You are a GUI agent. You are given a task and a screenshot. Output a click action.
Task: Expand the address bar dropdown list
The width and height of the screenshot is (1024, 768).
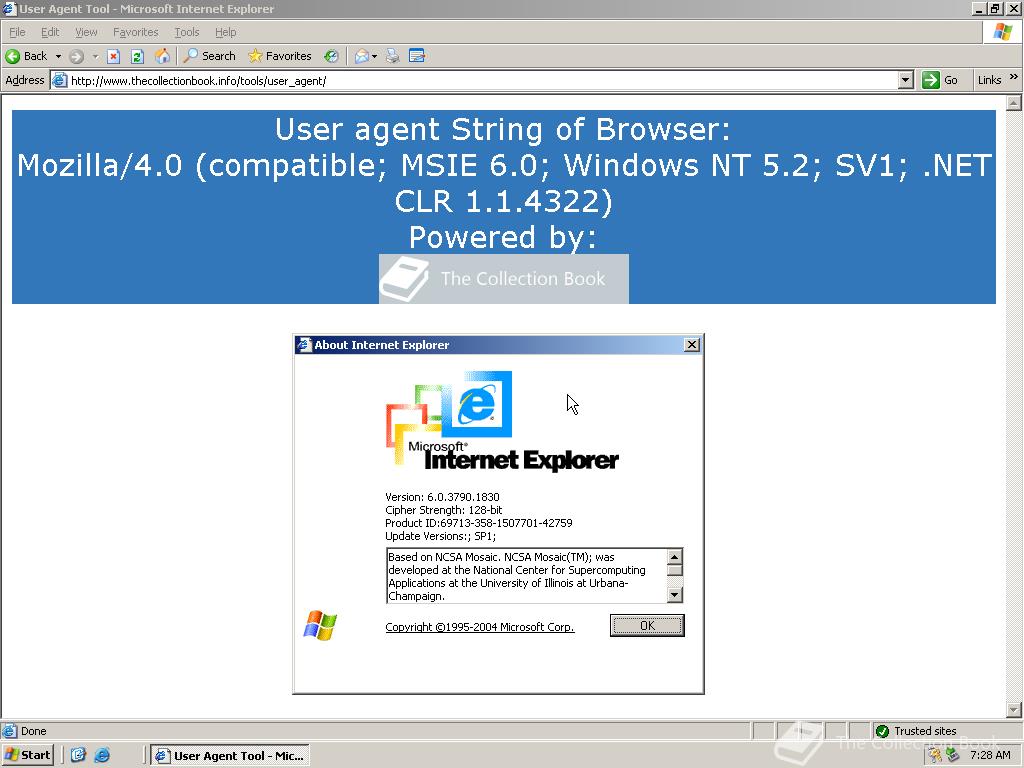tap(905, 80)
